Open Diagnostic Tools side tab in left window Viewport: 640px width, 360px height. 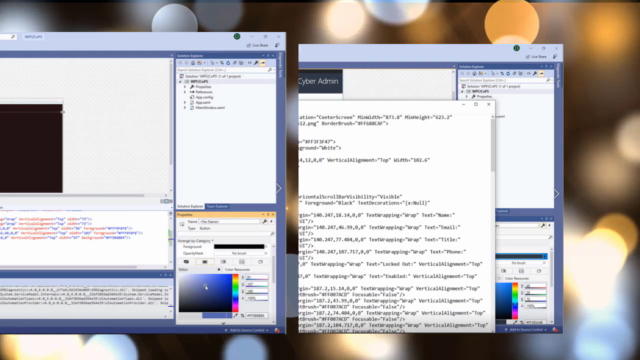point(280,65)
